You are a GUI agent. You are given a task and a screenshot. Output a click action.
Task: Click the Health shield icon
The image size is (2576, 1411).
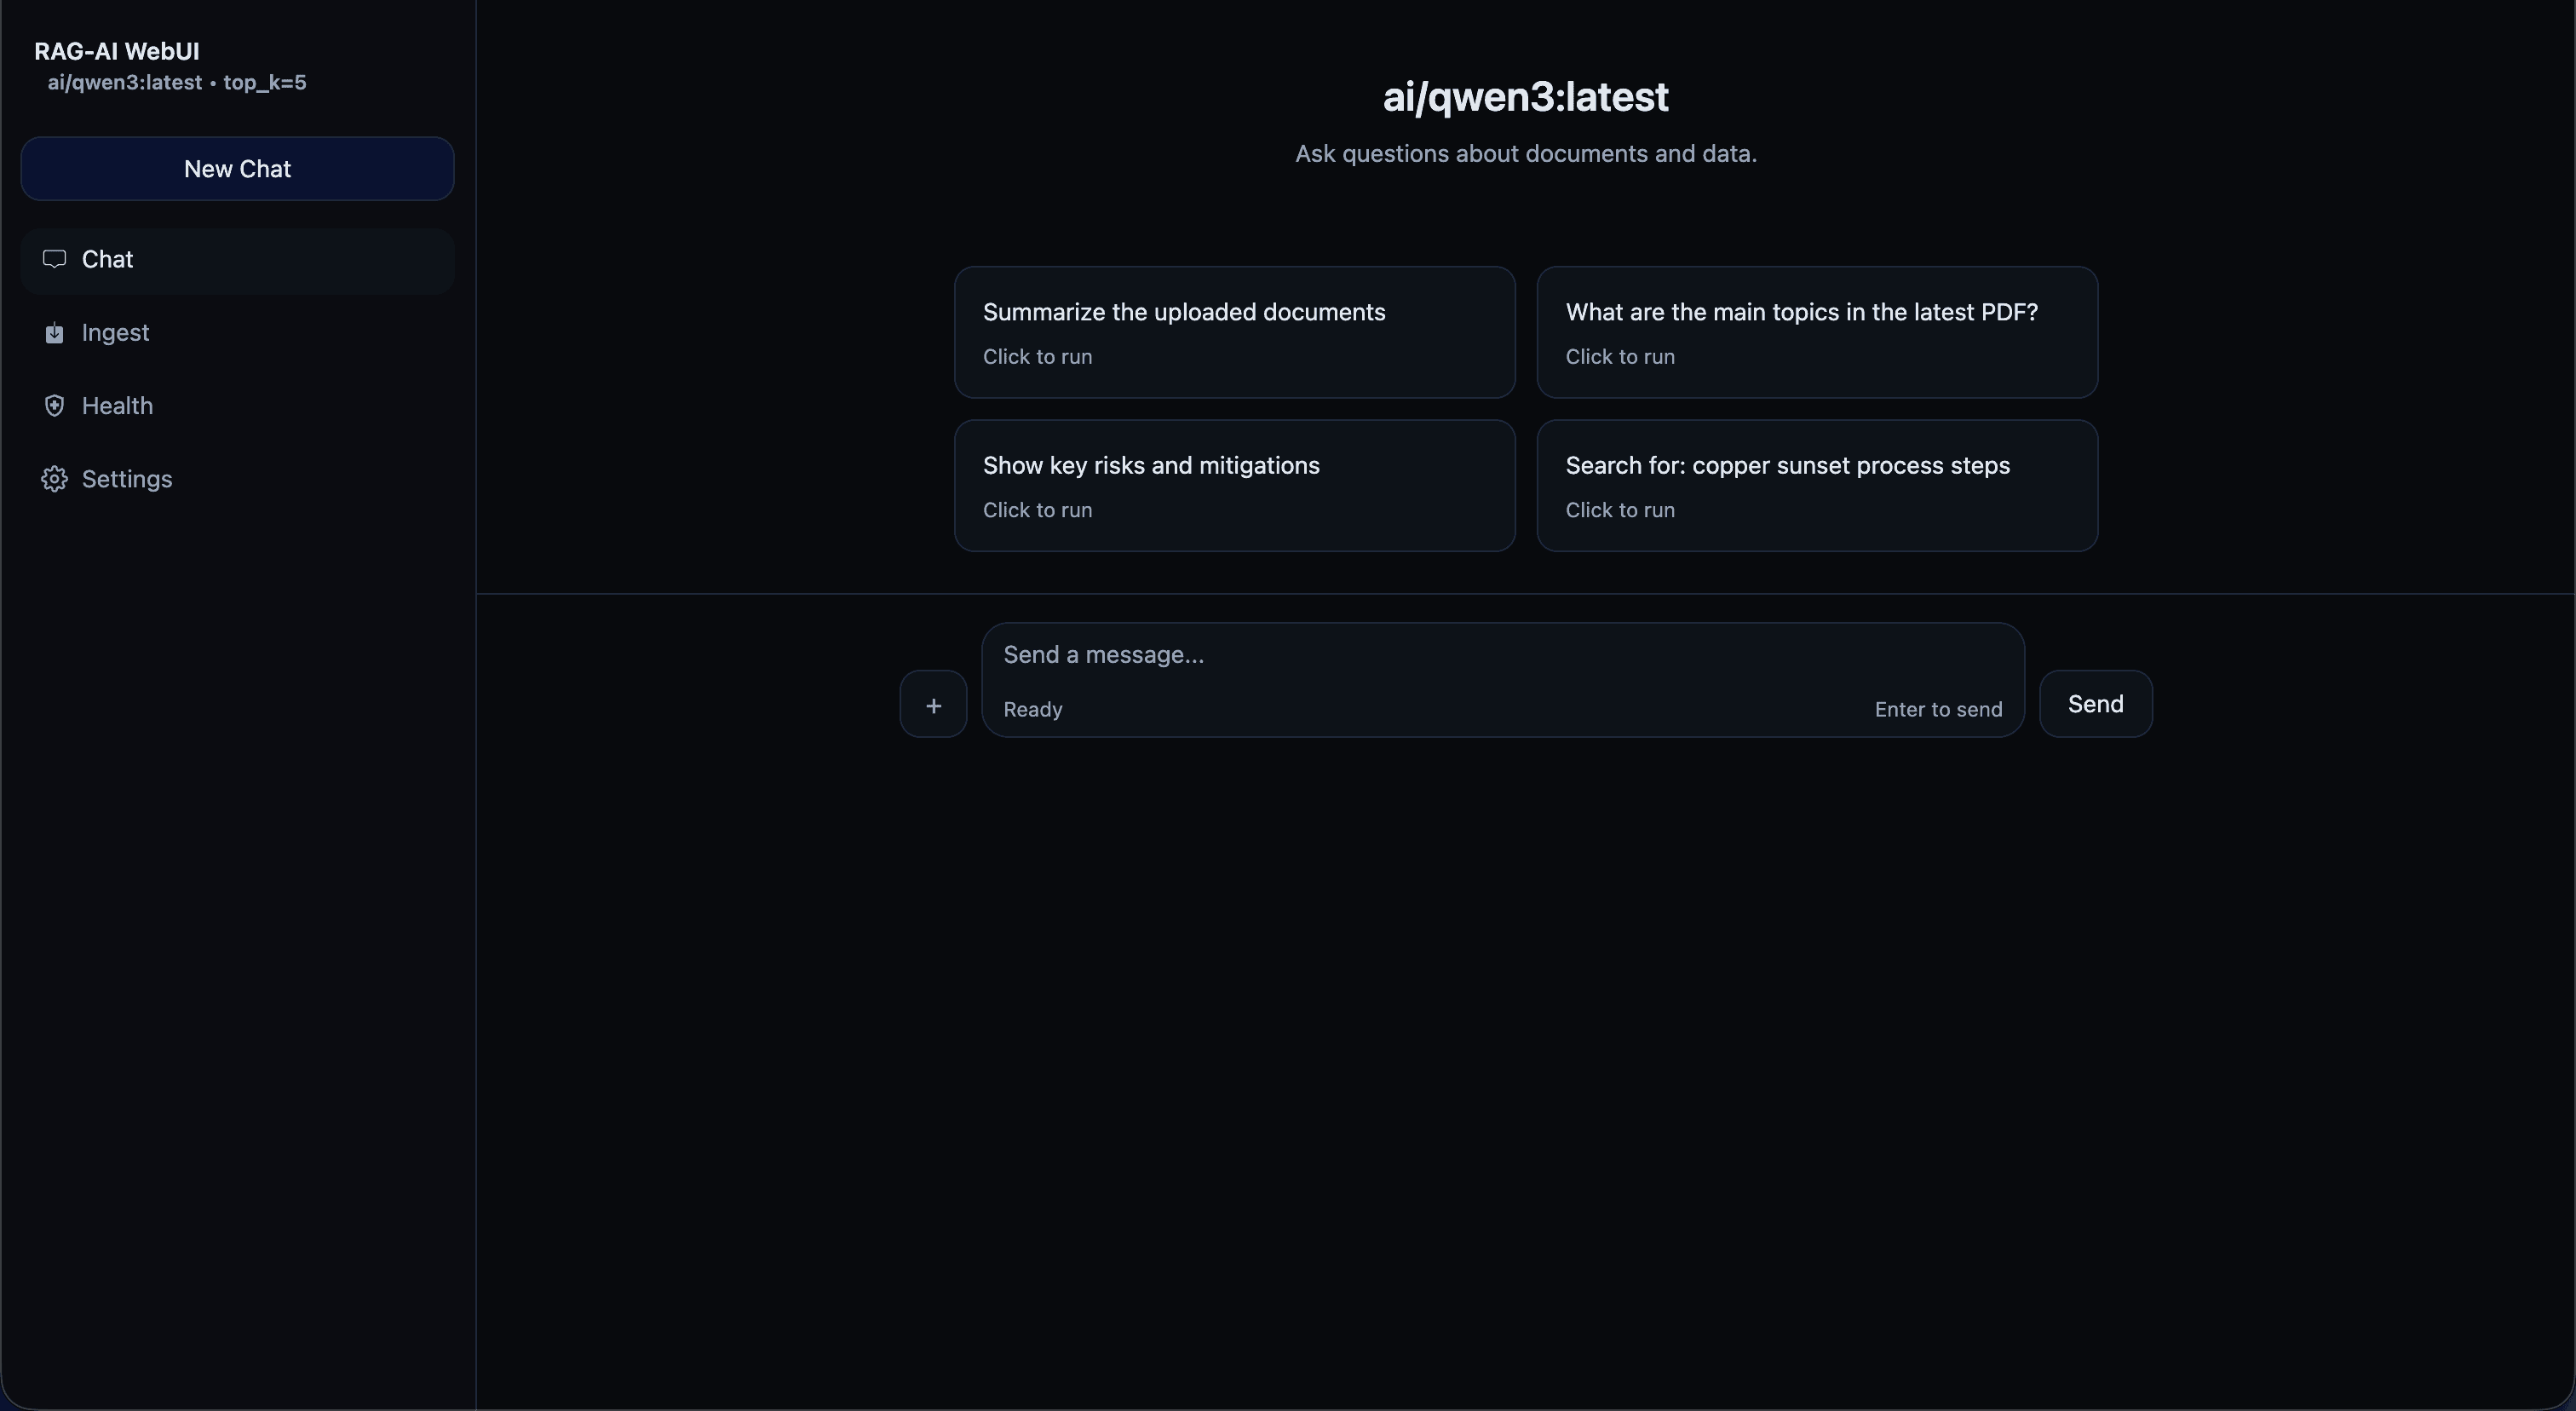point(54,406)
